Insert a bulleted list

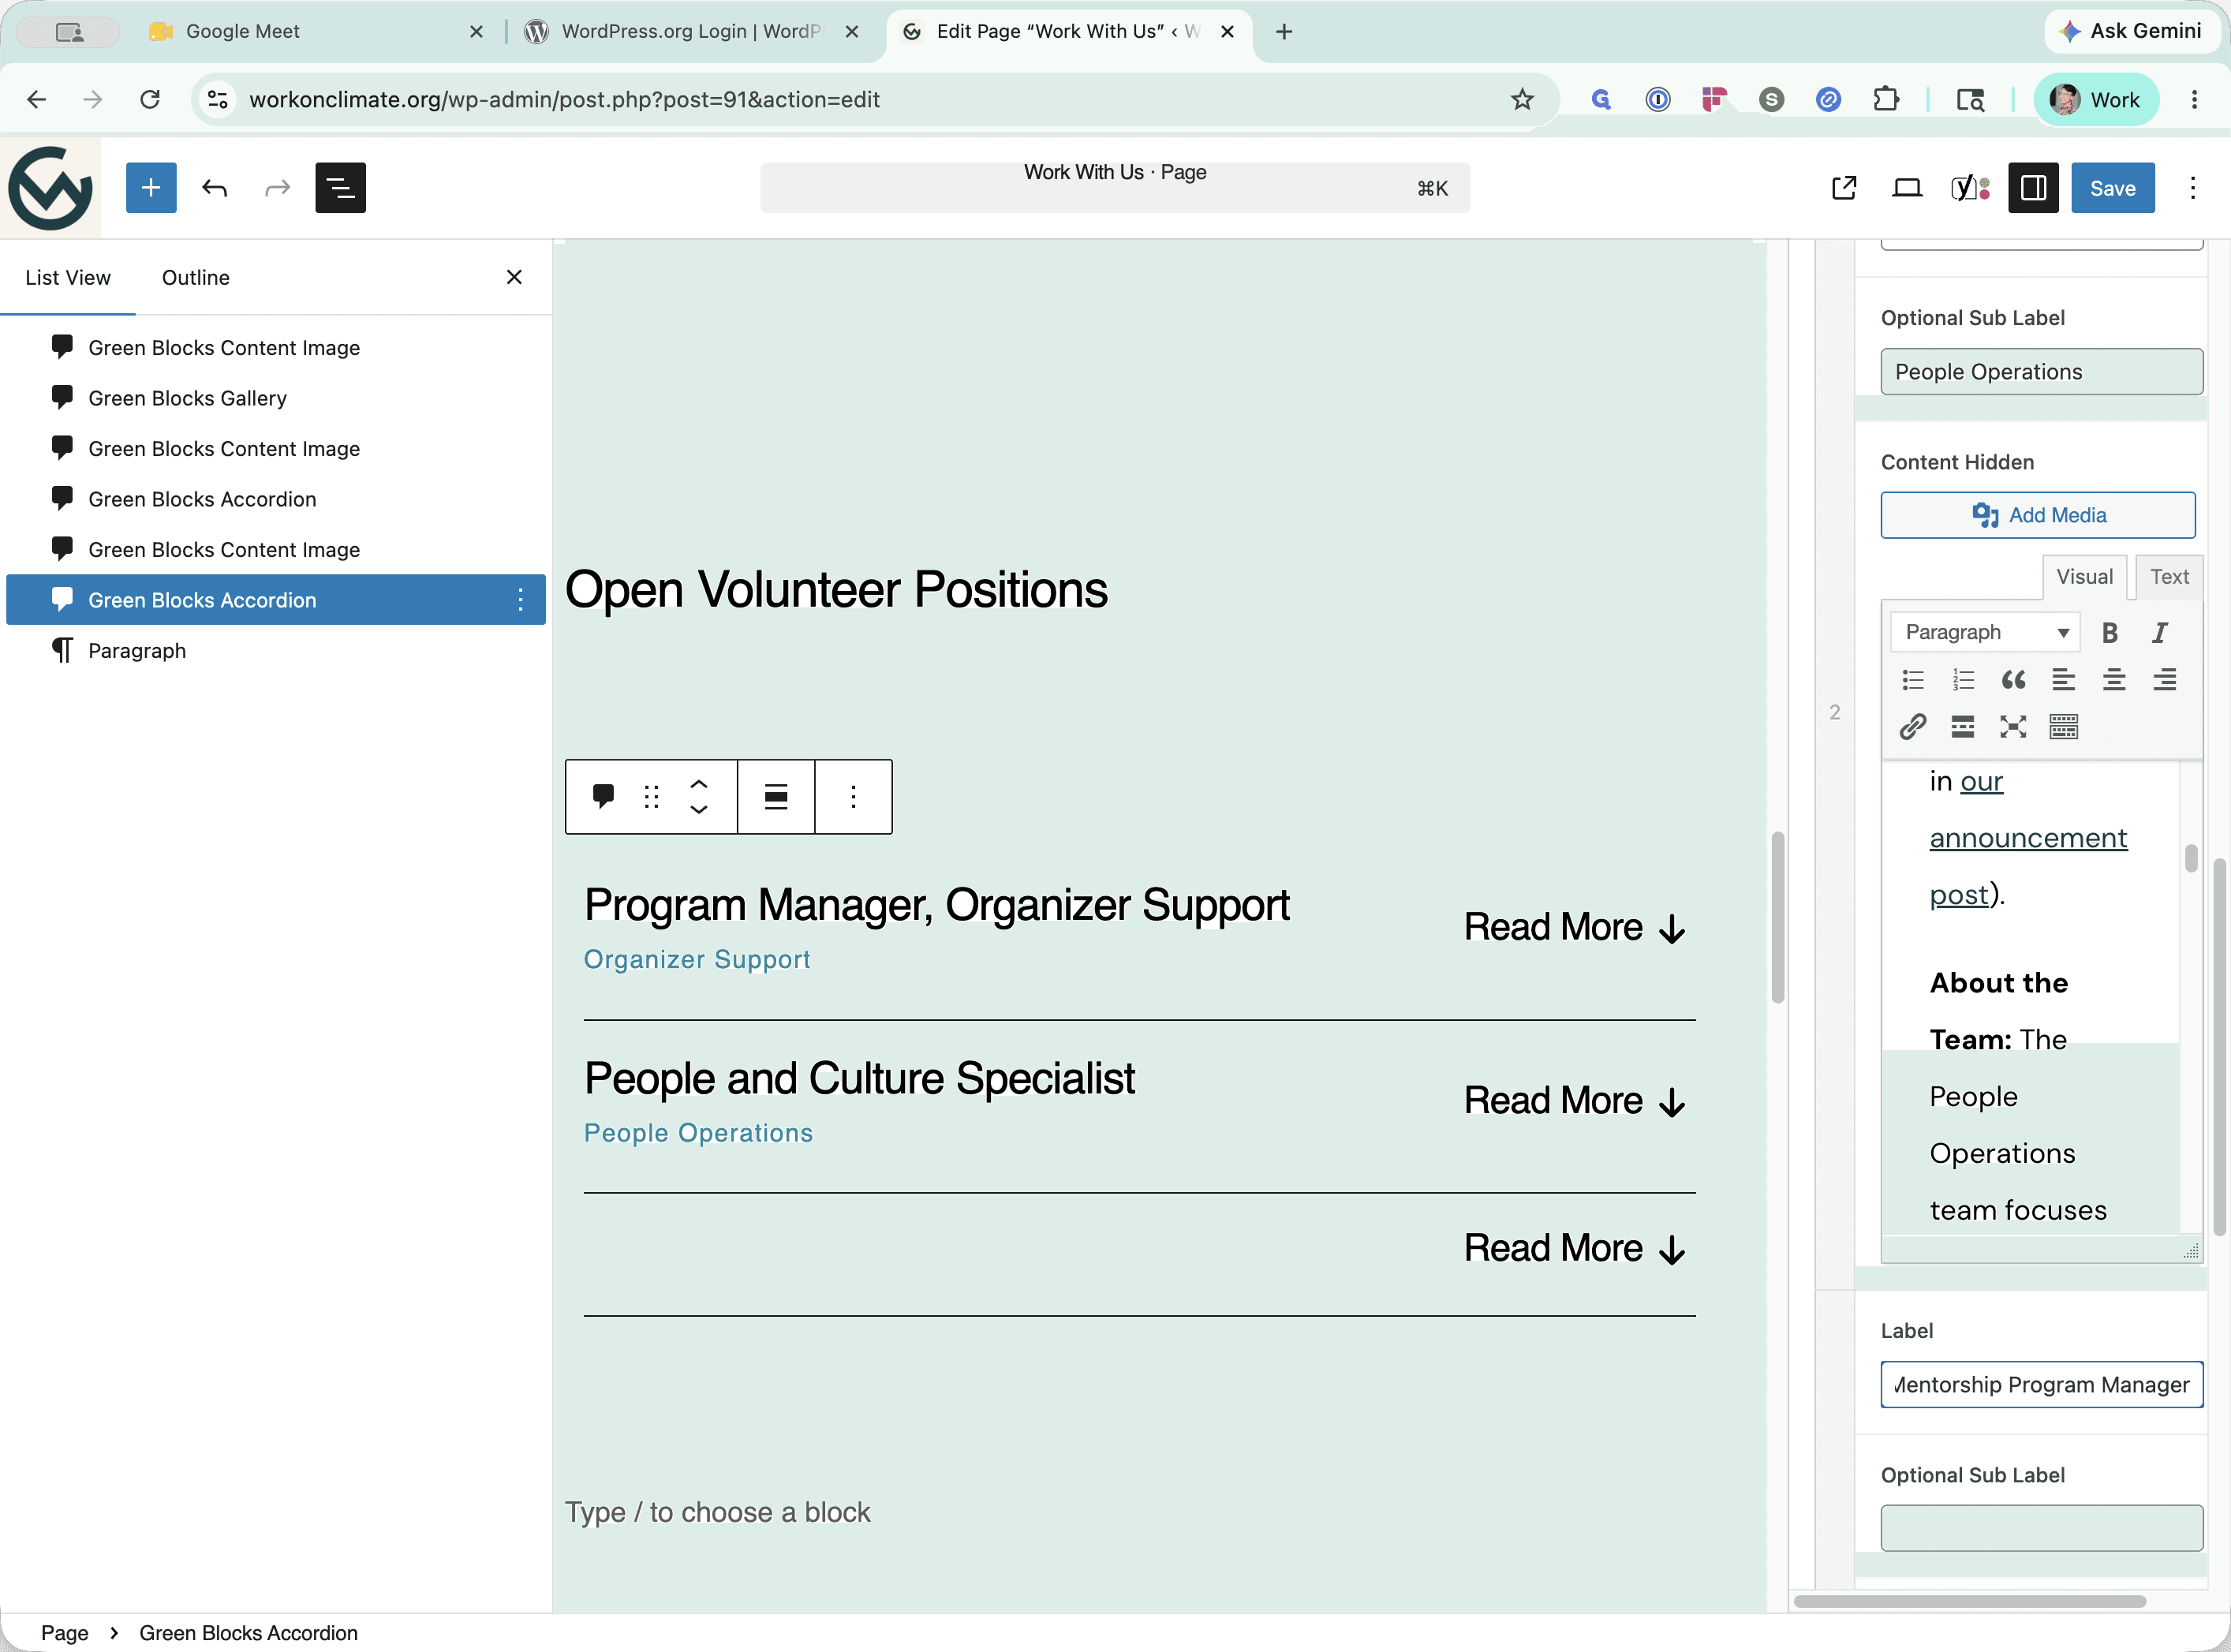[x=1913, y=680]
